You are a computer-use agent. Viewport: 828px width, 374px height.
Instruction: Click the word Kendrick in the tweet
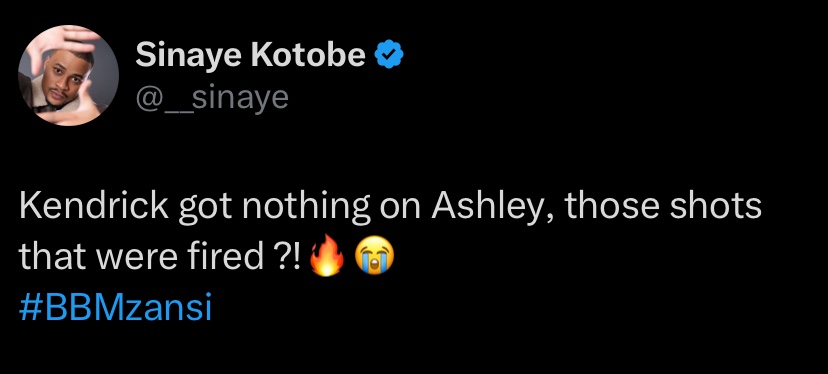pyautogui.click(x=94, y=207)
